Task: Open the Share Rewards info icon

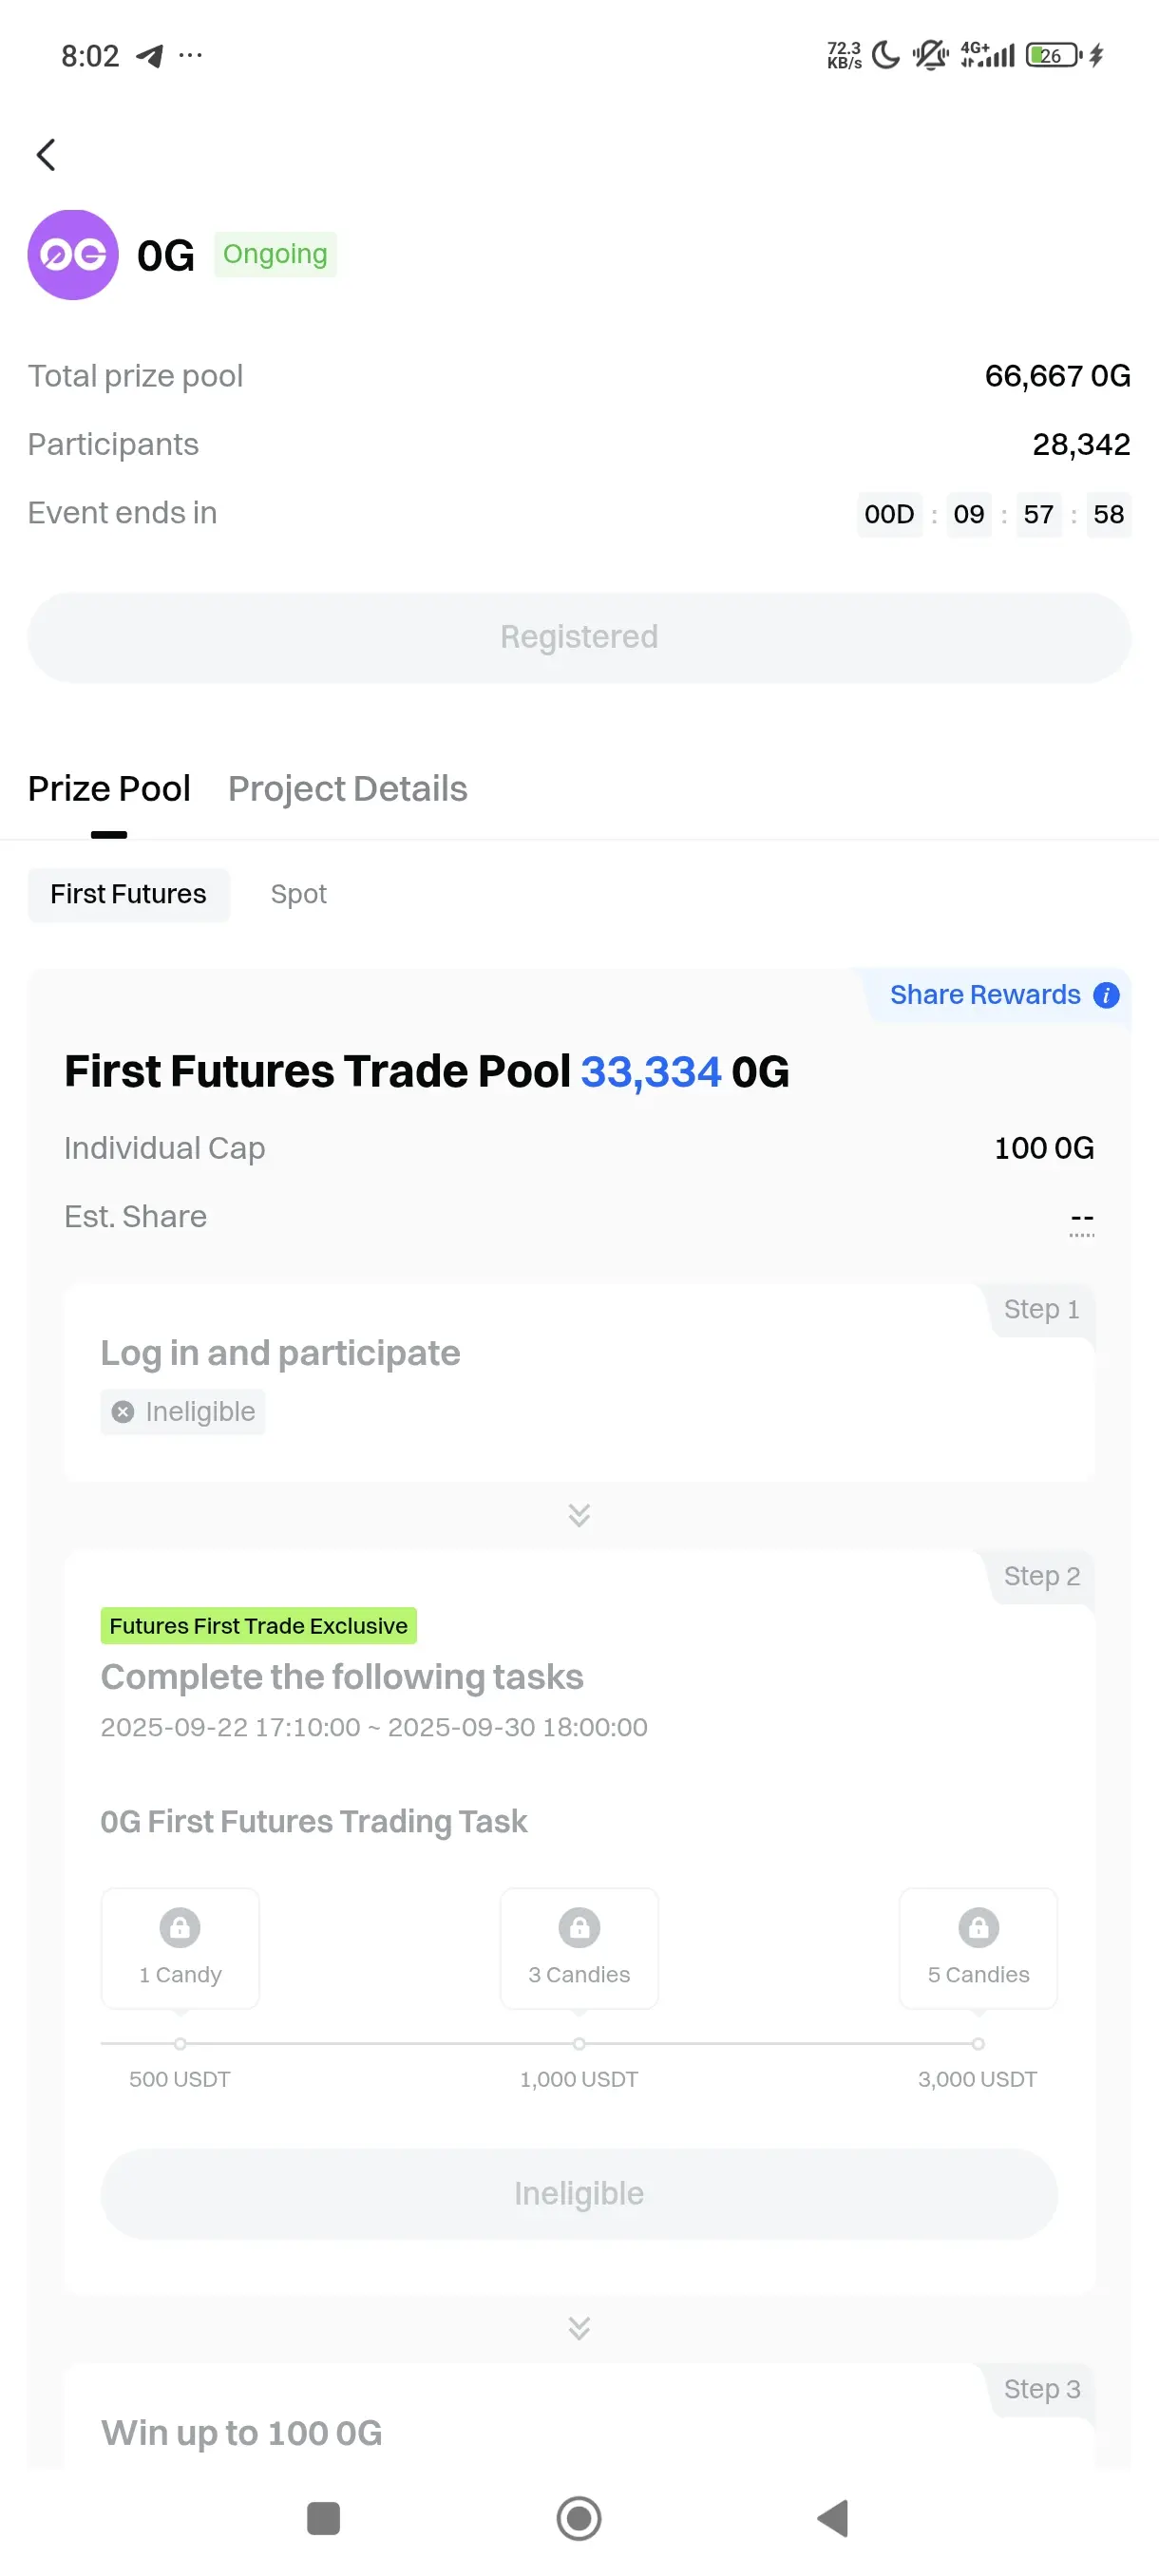Action: click(1106, 995)
